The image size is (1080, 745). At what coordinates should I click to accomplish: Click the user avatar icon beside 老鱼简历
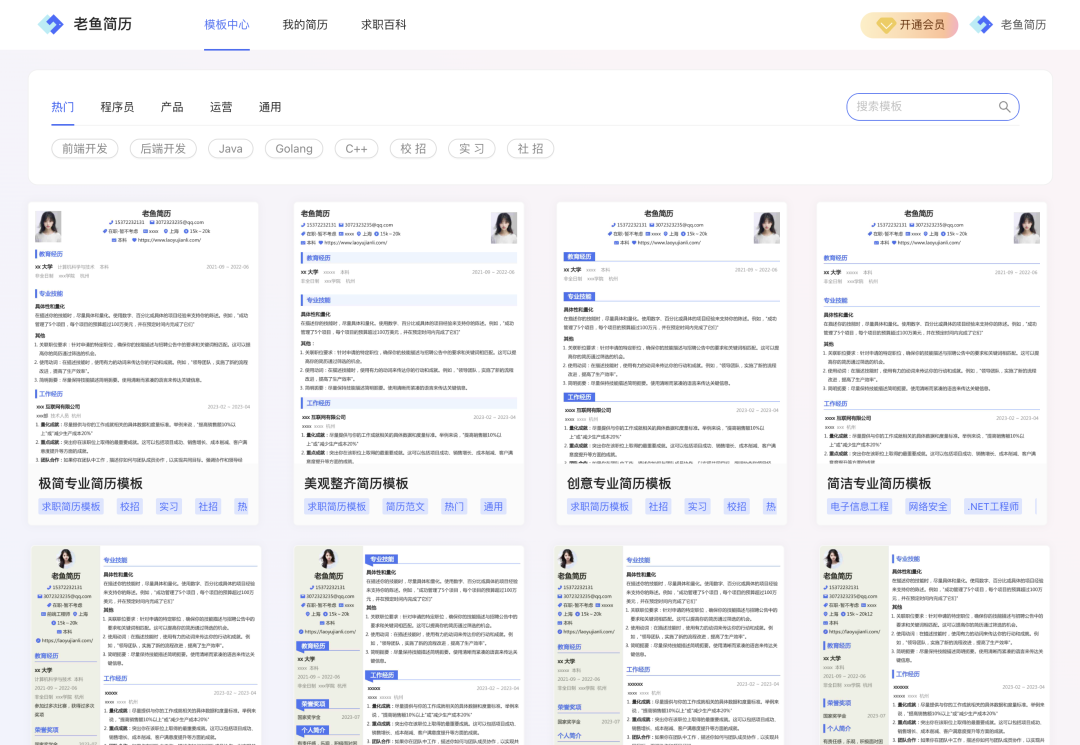click(x=981, y=25)
